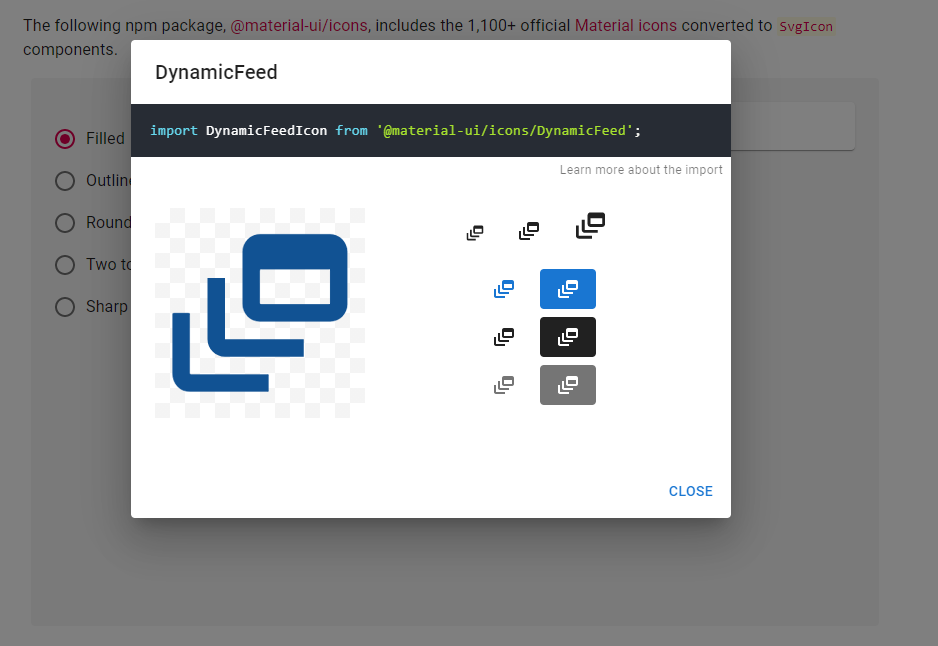Select gray DynamicFeed icon on white background
The image size is (938, 646).
coord(504,384)
